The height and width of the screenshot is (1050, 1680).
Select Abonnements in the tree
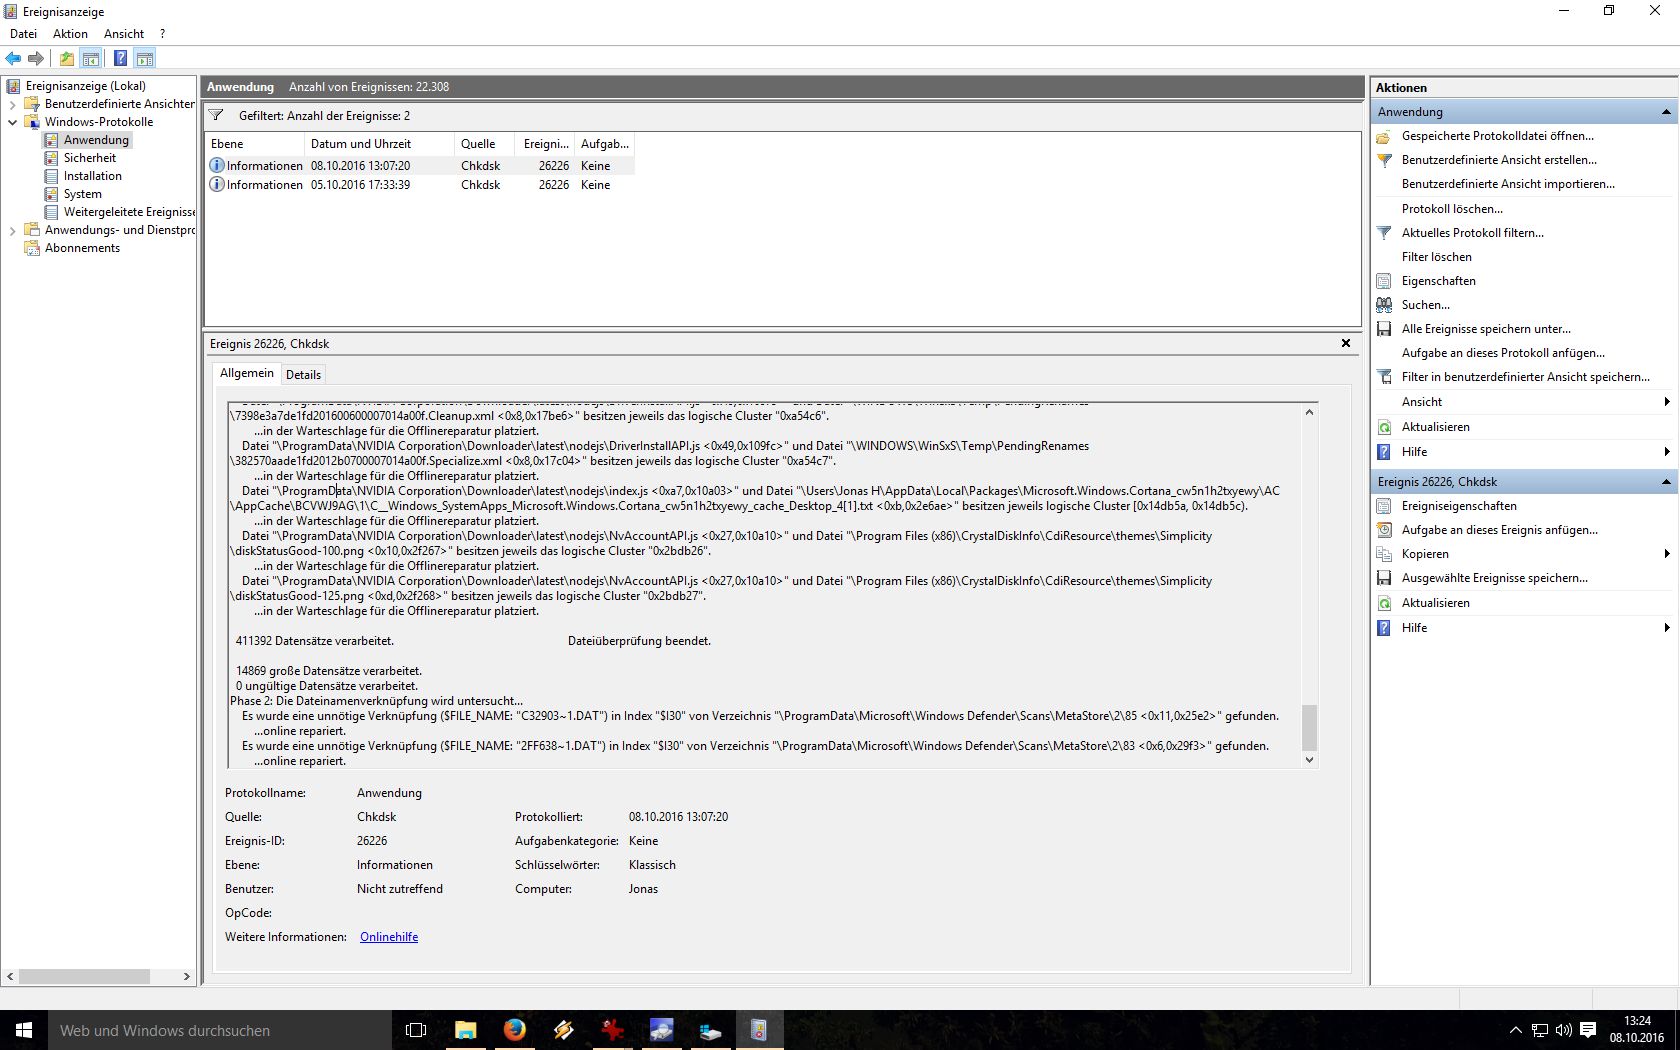click(x=82, y=248)
